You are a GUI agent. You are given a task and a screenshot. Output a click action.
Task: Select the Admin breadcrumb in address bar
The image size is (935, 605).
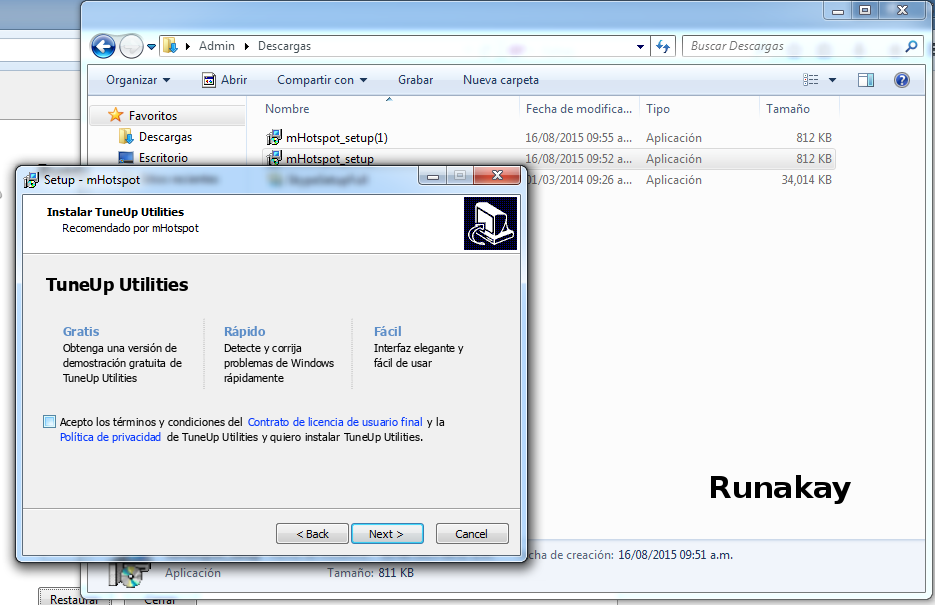pyautogui.click(x=216, y=46)
